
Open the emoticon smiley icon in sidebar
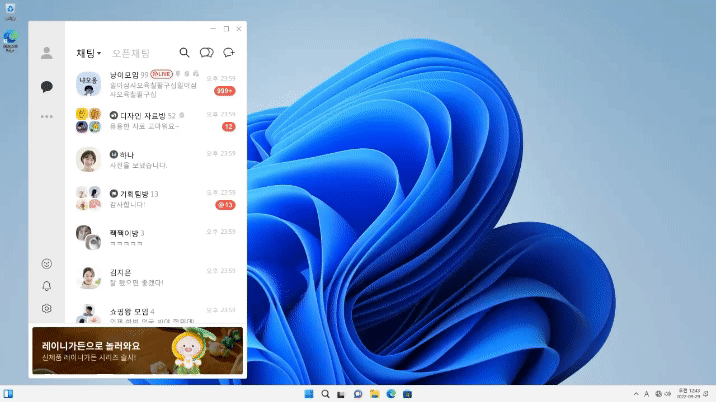tap(46, 264)
